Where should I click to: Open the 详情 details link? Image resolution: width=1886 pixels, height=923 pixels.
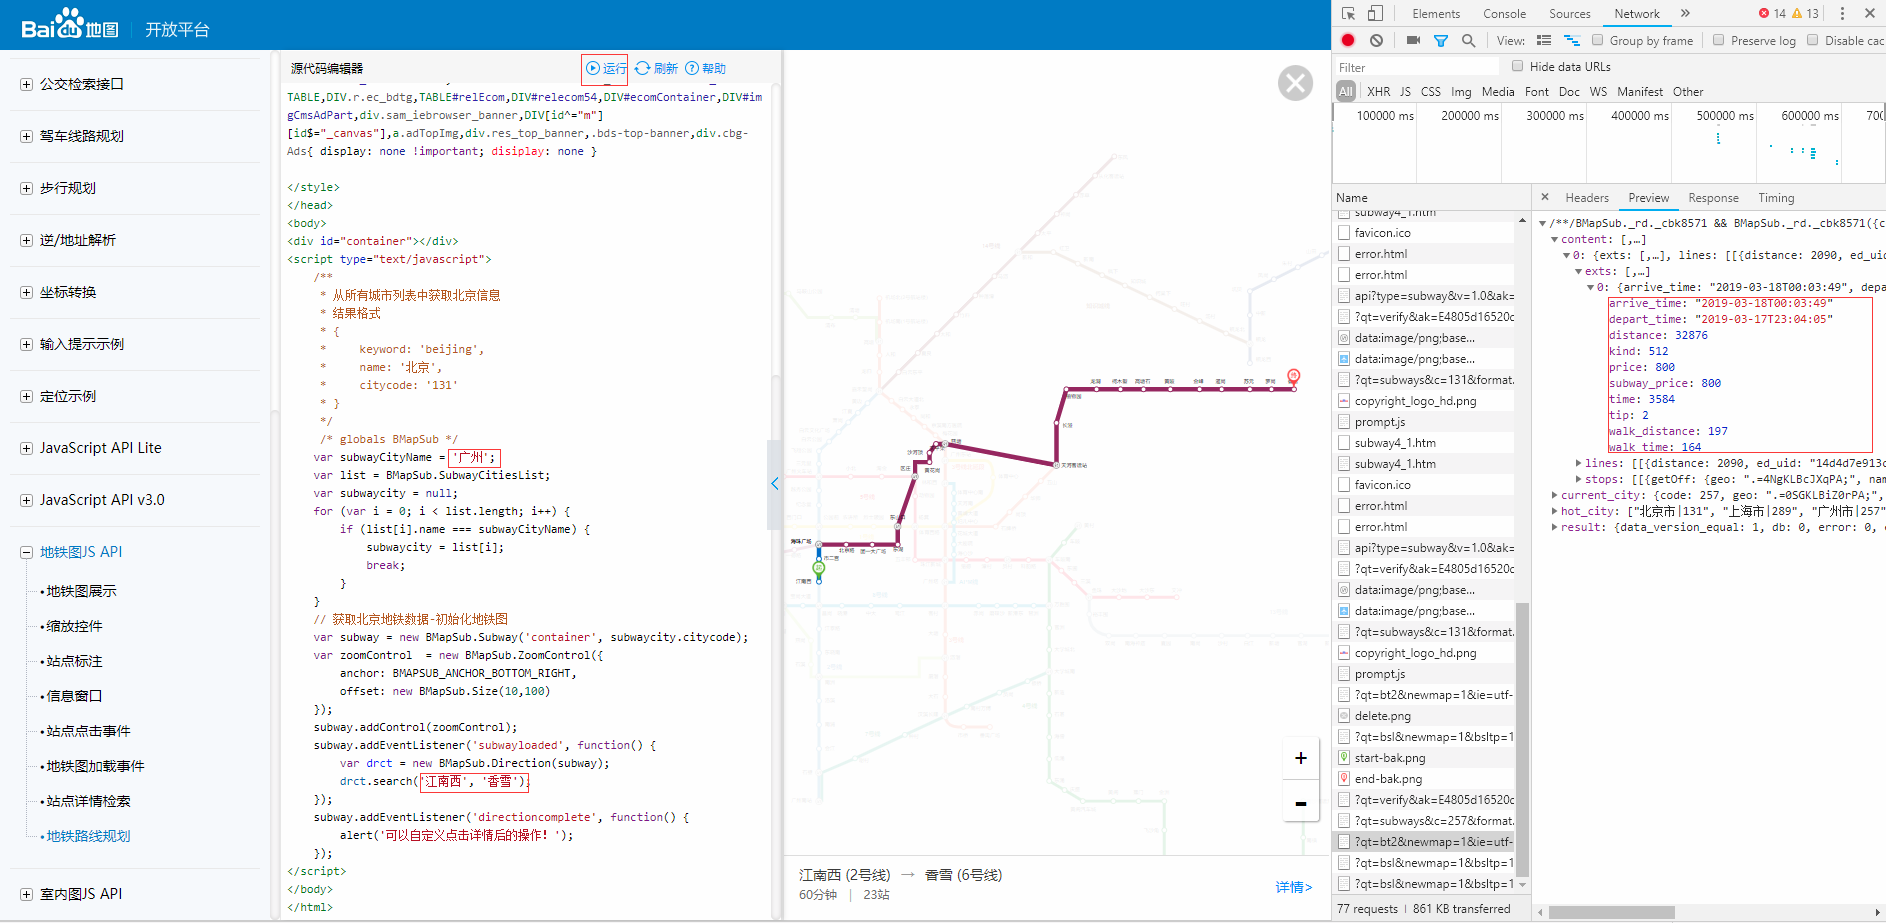1293,887
